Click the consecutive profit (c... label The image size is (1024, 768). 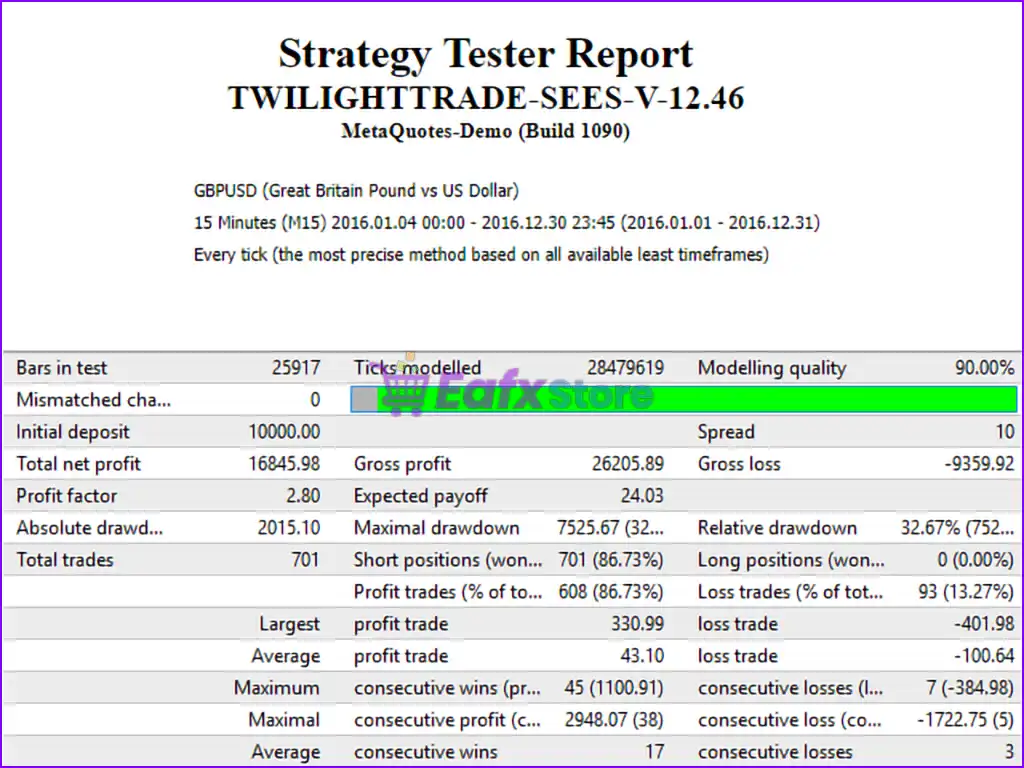tap(447, 720)
